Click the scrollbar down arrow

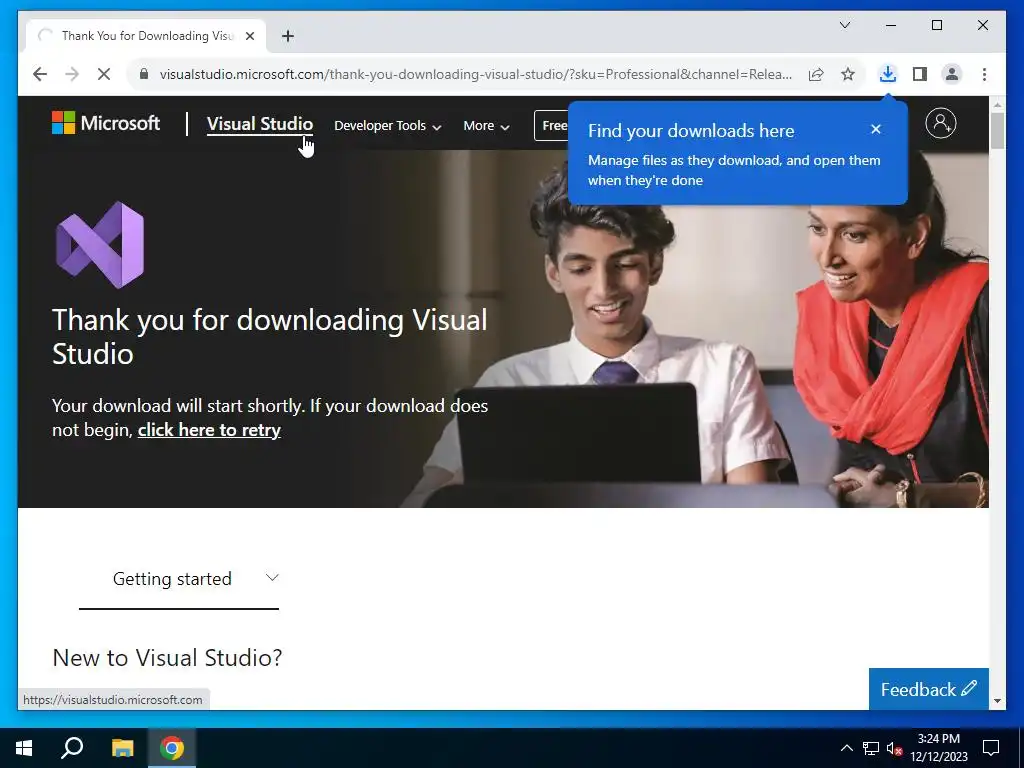(997, 701)
